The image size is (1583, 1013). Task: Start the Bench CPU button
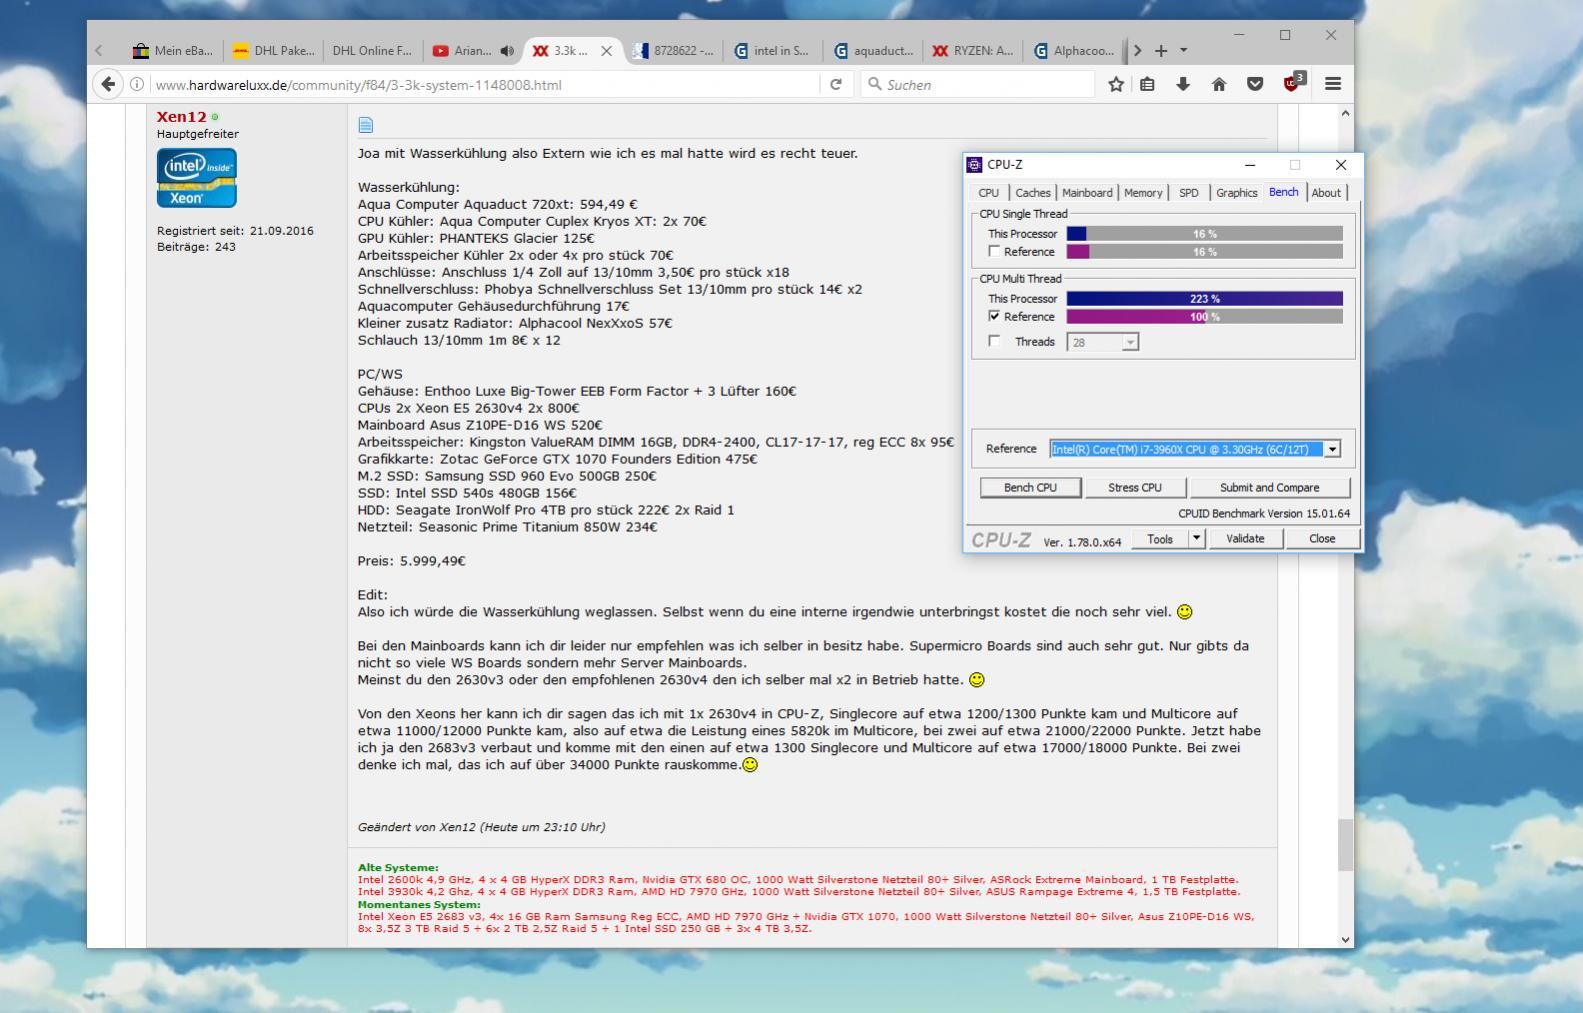click(x=1031, y=488)
